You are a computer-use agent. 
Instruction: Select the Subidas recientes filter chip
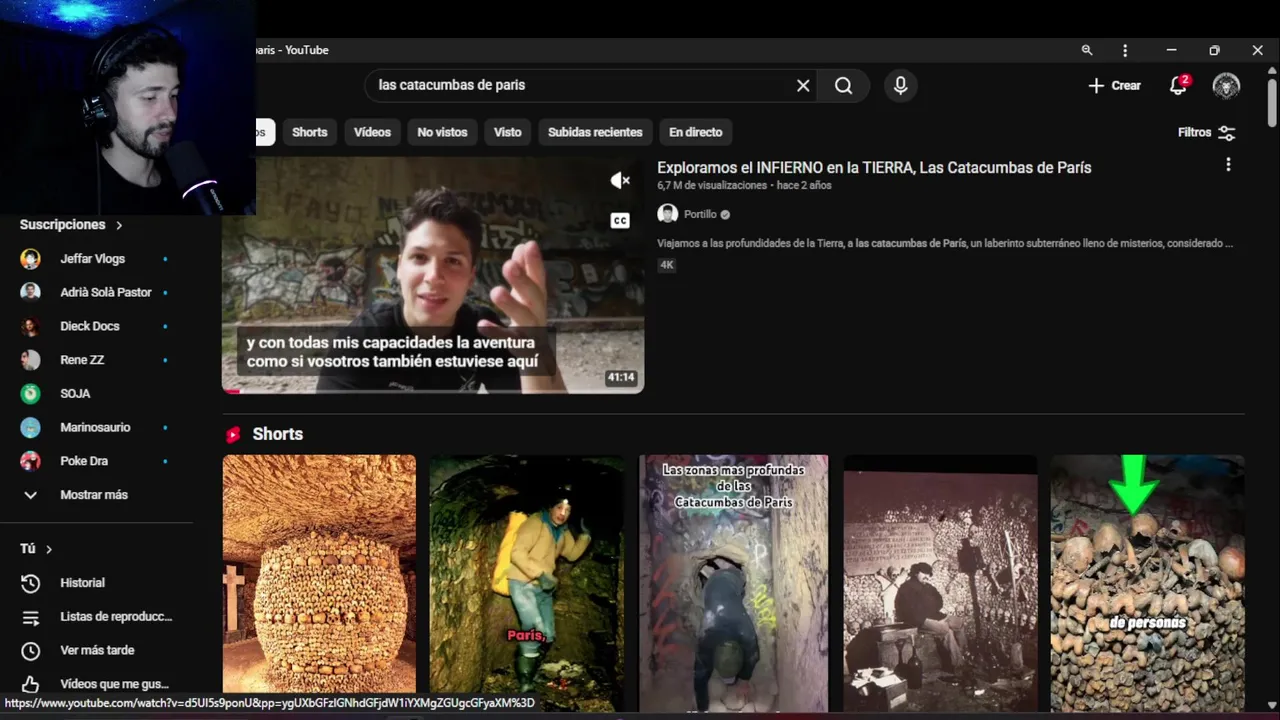tap(595, 132)
